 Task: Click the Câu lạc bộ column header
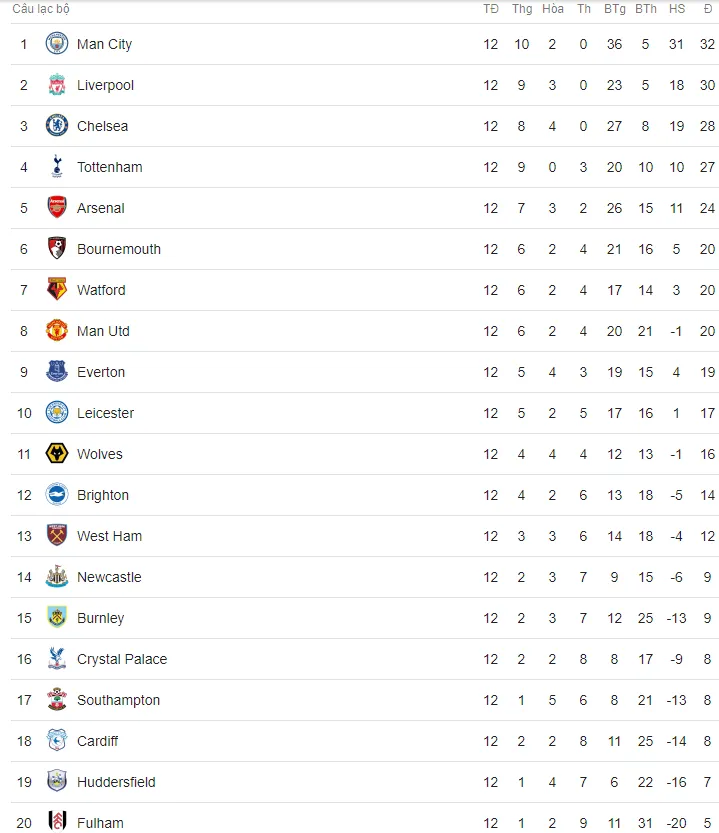point(41,9)
